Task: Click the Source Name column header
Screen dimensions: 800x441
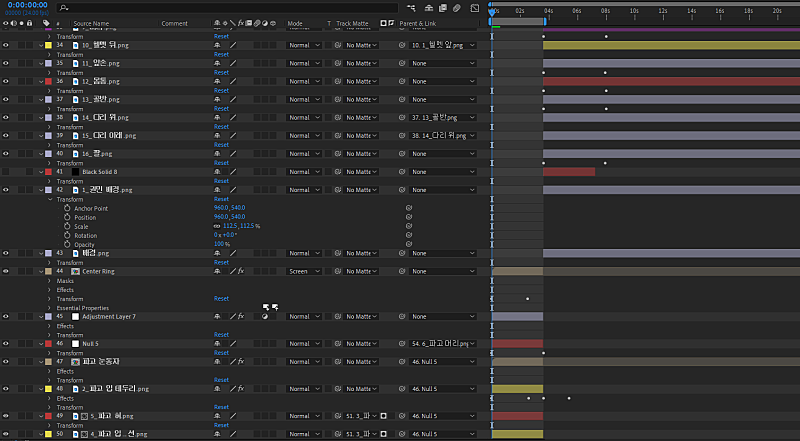Action: pyautogui.click(x=92, y=22)
